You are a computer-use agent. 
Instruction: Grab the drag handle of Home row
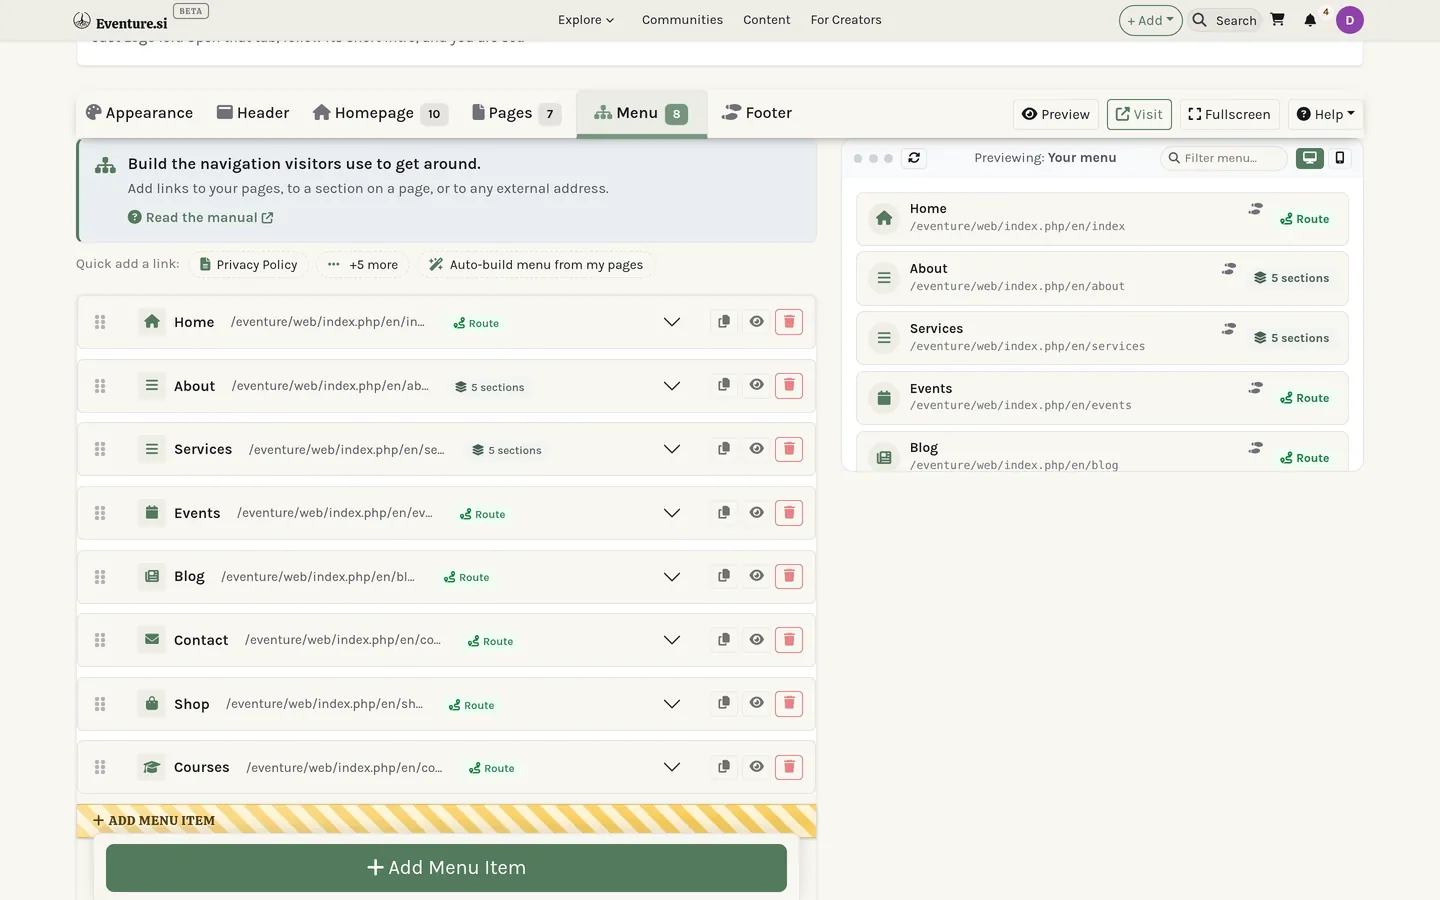(x=100, y=322)
